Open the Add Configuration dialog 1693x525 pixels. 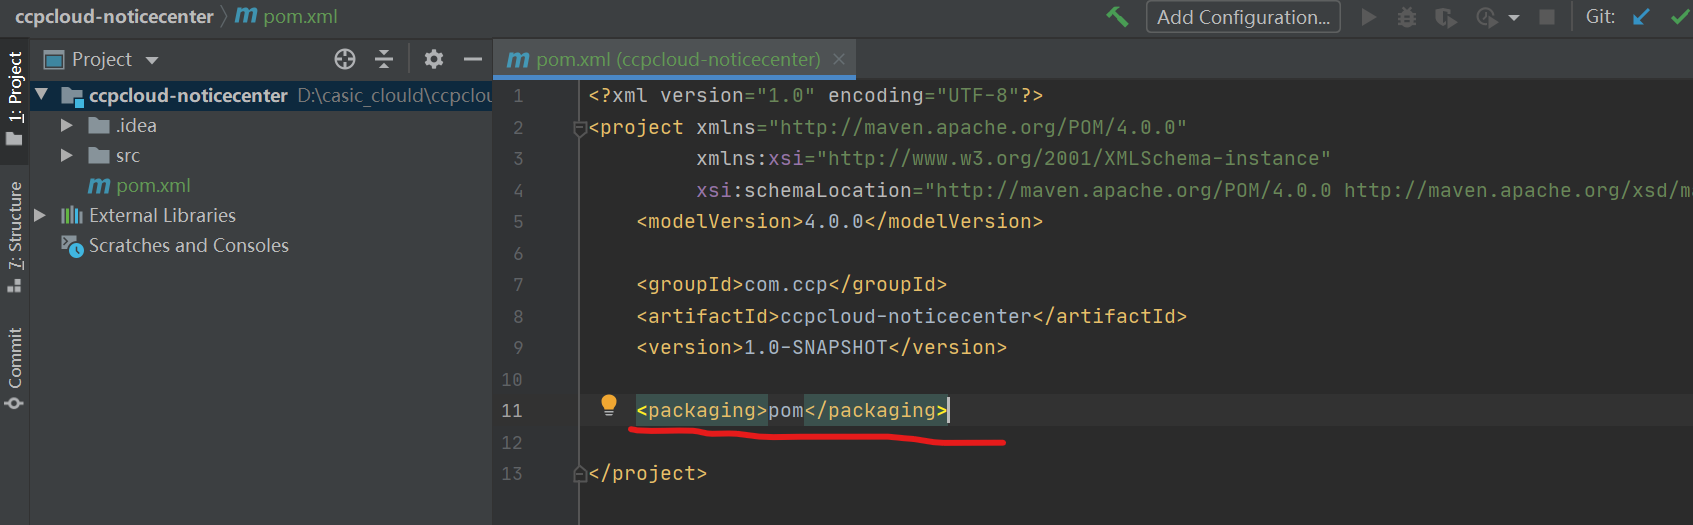1243,17
